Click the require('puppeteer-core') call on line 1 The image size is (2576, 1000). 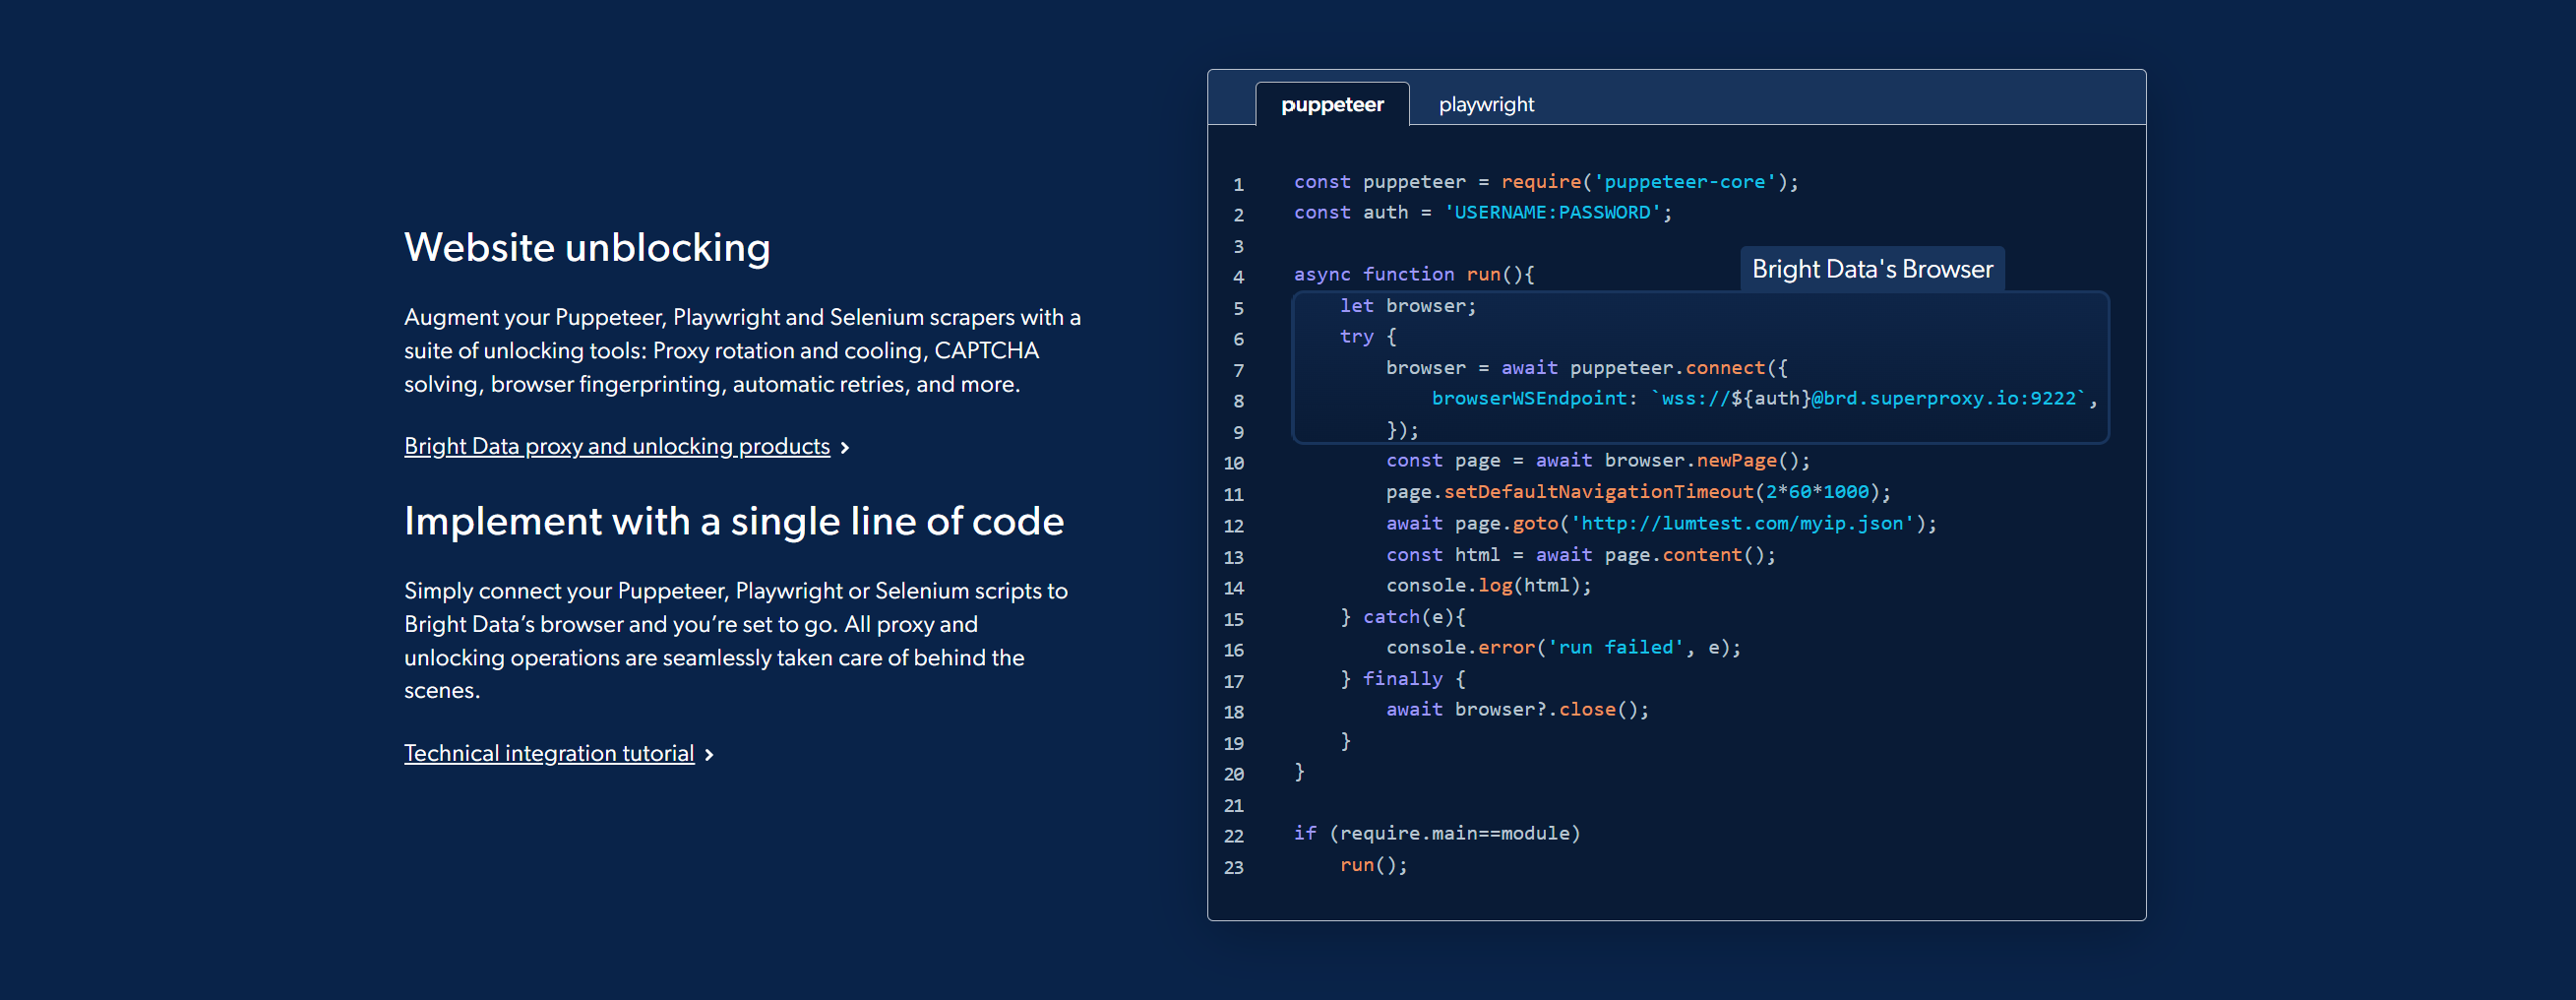[x=1648, y=182]
